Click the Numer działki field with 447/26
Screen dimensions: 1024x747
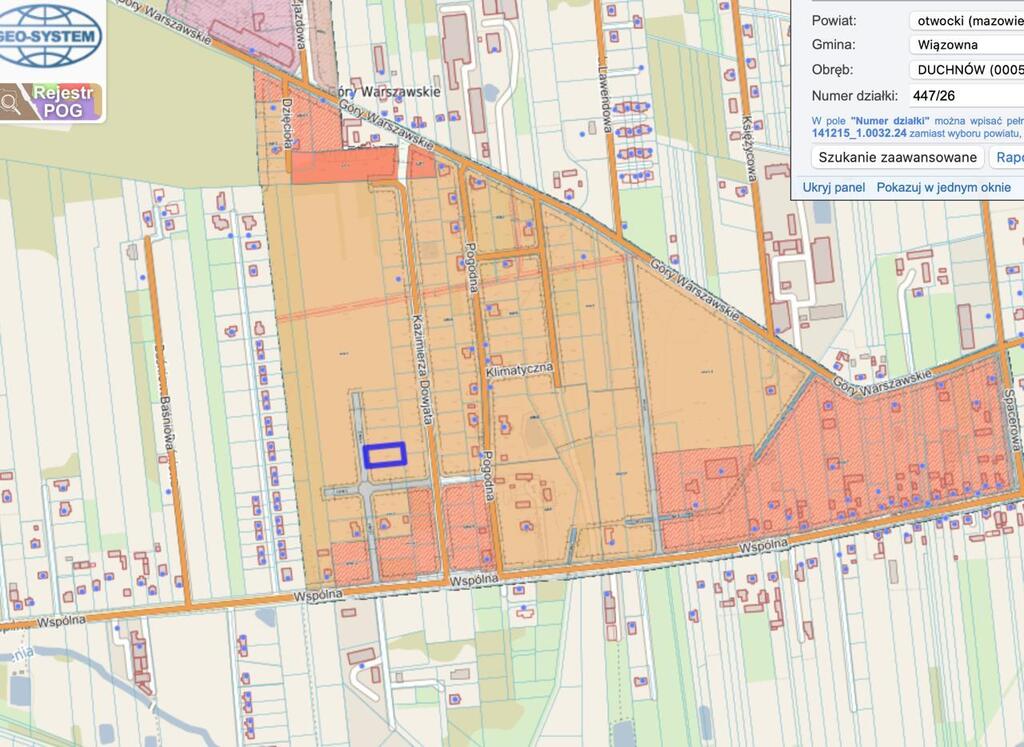click(x=965, y=96)
